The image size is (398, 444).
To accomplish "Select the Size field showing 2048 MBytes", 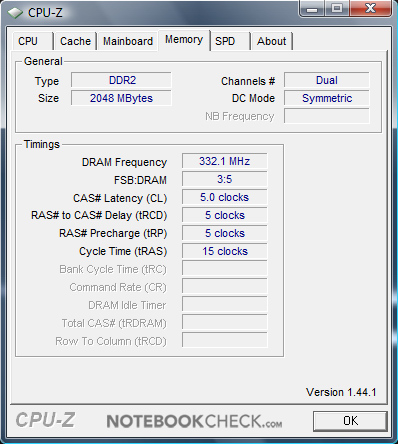I will pyautogui.click(x=121, y=98).
